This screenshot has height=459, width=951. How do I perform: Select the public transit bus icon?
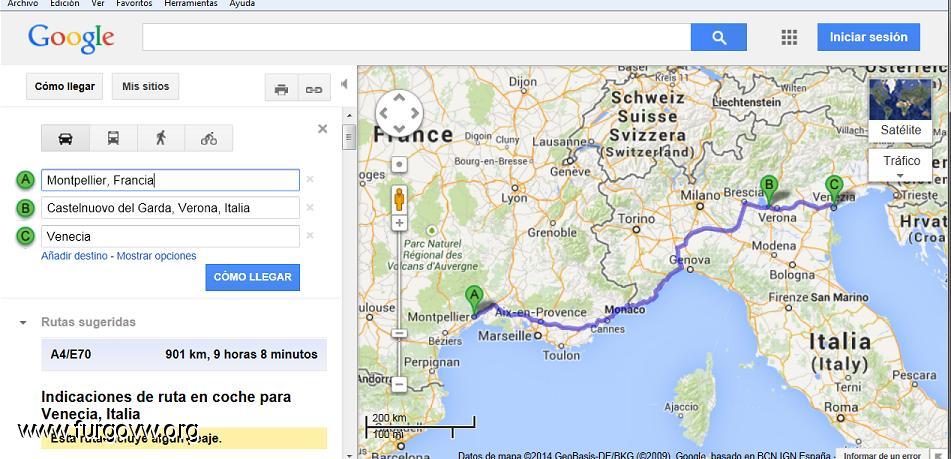(x=113, y=138)
